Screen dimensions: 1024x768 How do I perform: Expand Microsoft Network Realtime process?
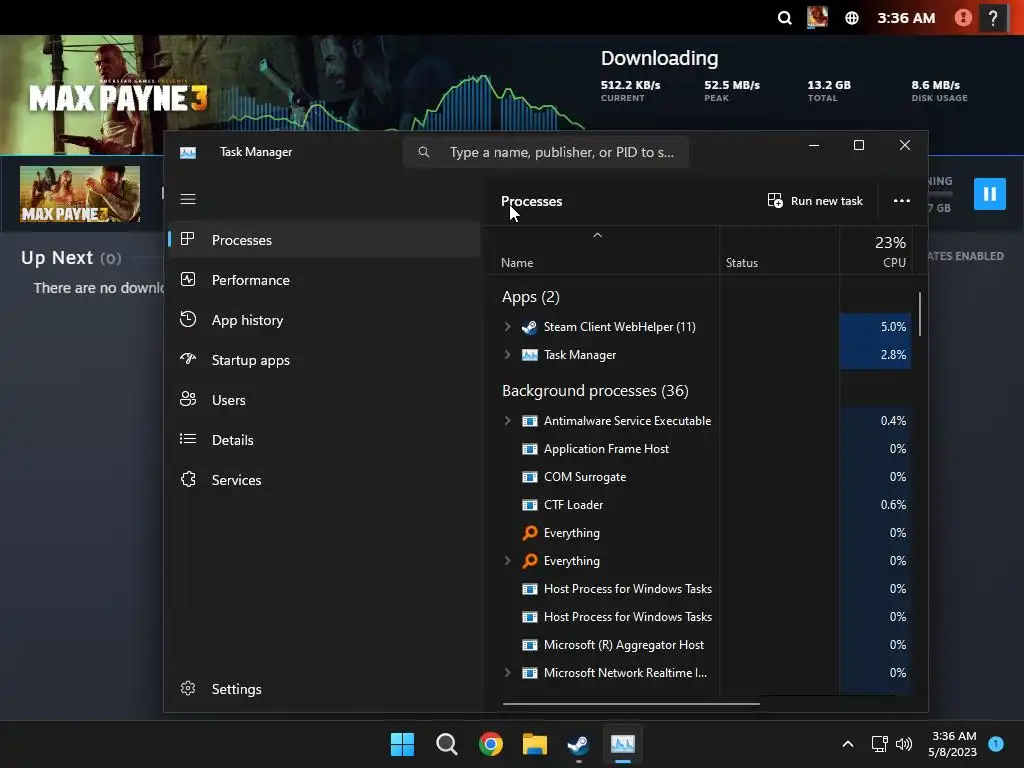tap(507, 673)
